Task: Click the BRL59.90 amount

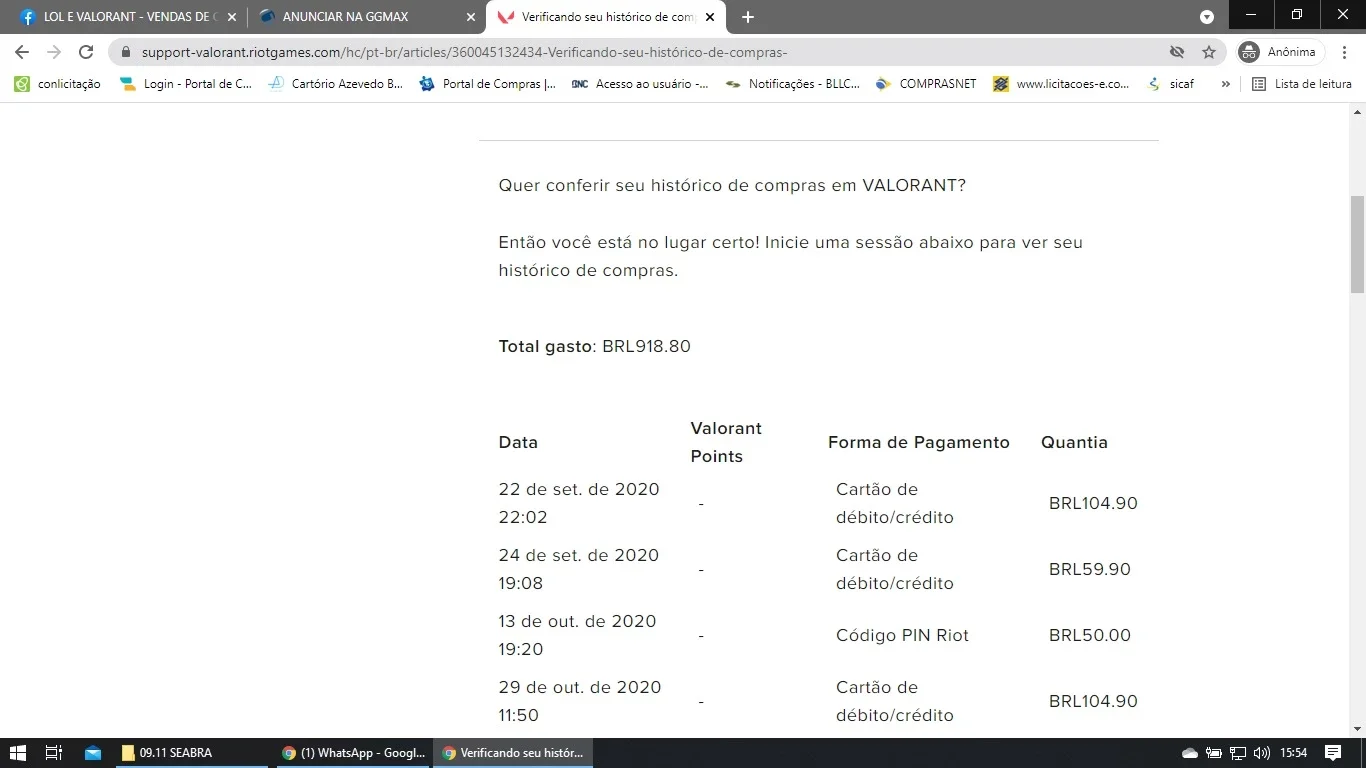Action: point(1090,570)
